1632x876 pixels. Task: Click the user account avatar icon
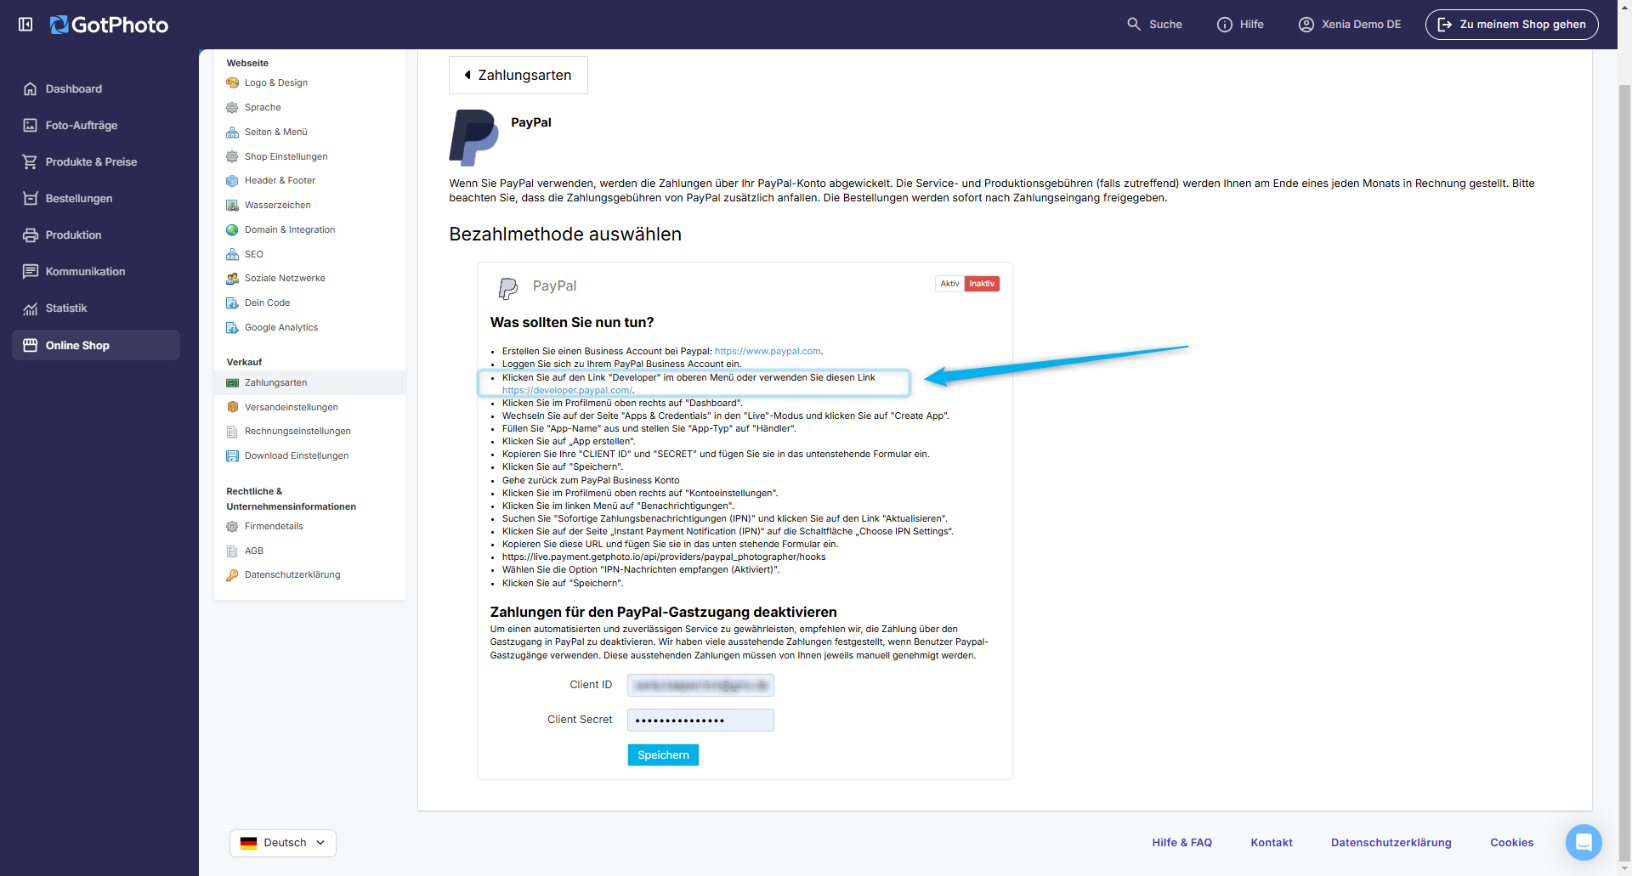click(x=1306, y=24)
